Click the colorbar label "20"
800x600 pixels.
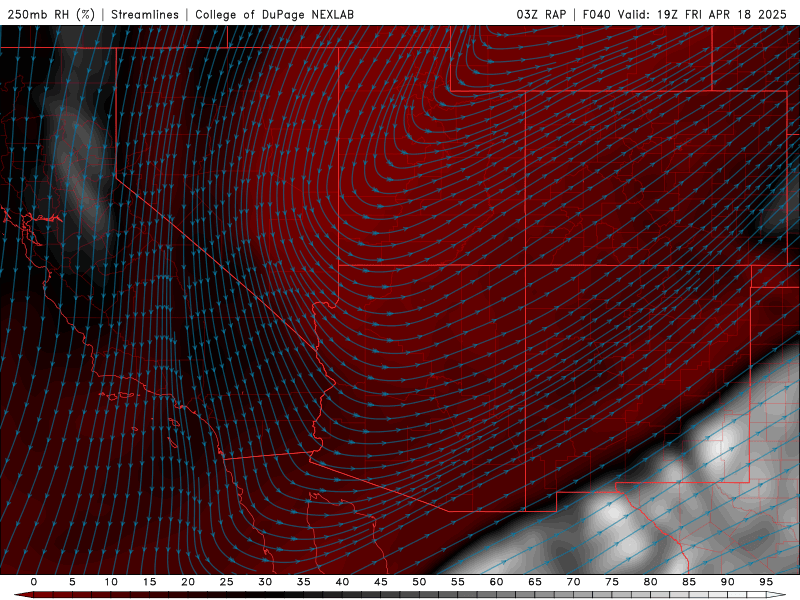tap(188, 582)
